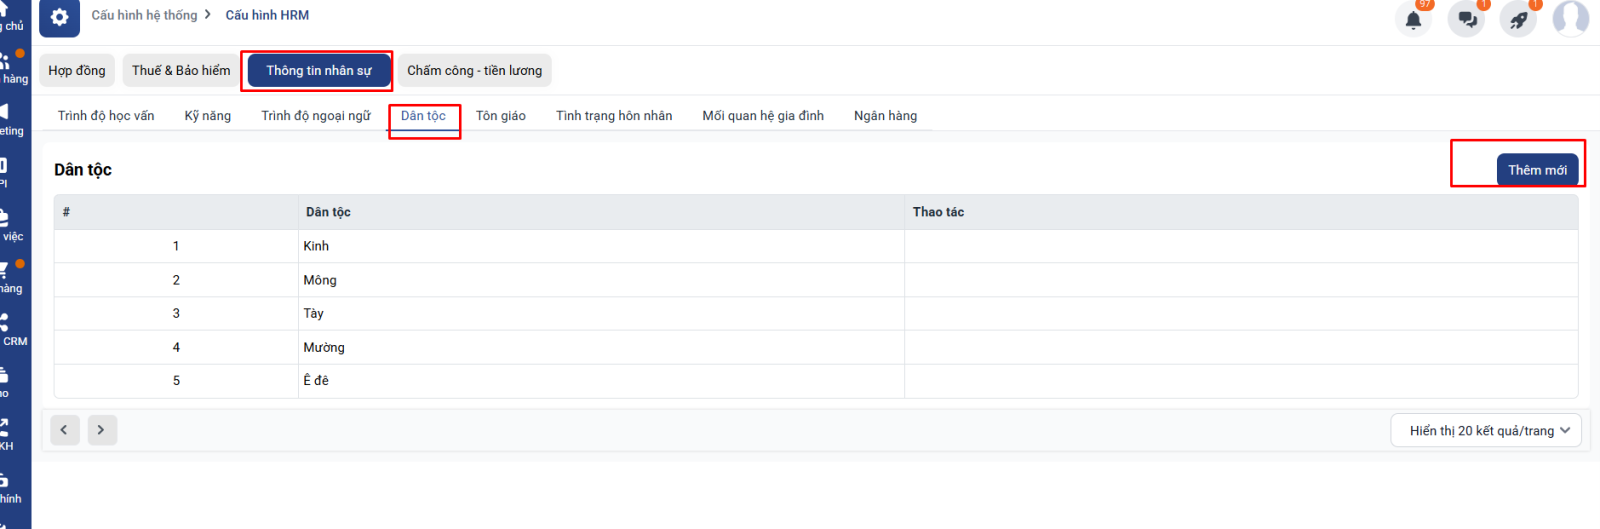This screenshot has height=529, width=1600.
Task: Go to next page of results
Action: [101, 430]
